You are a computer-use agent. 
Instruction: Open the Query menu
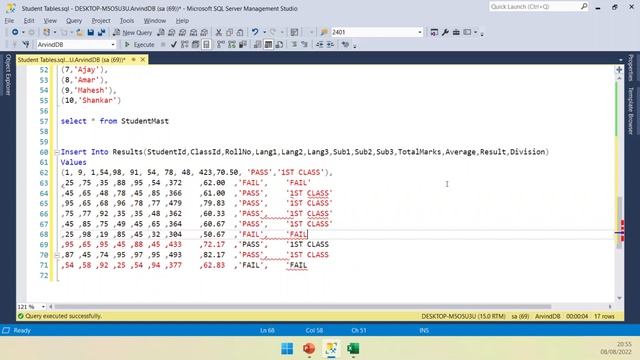pos(74,20)
